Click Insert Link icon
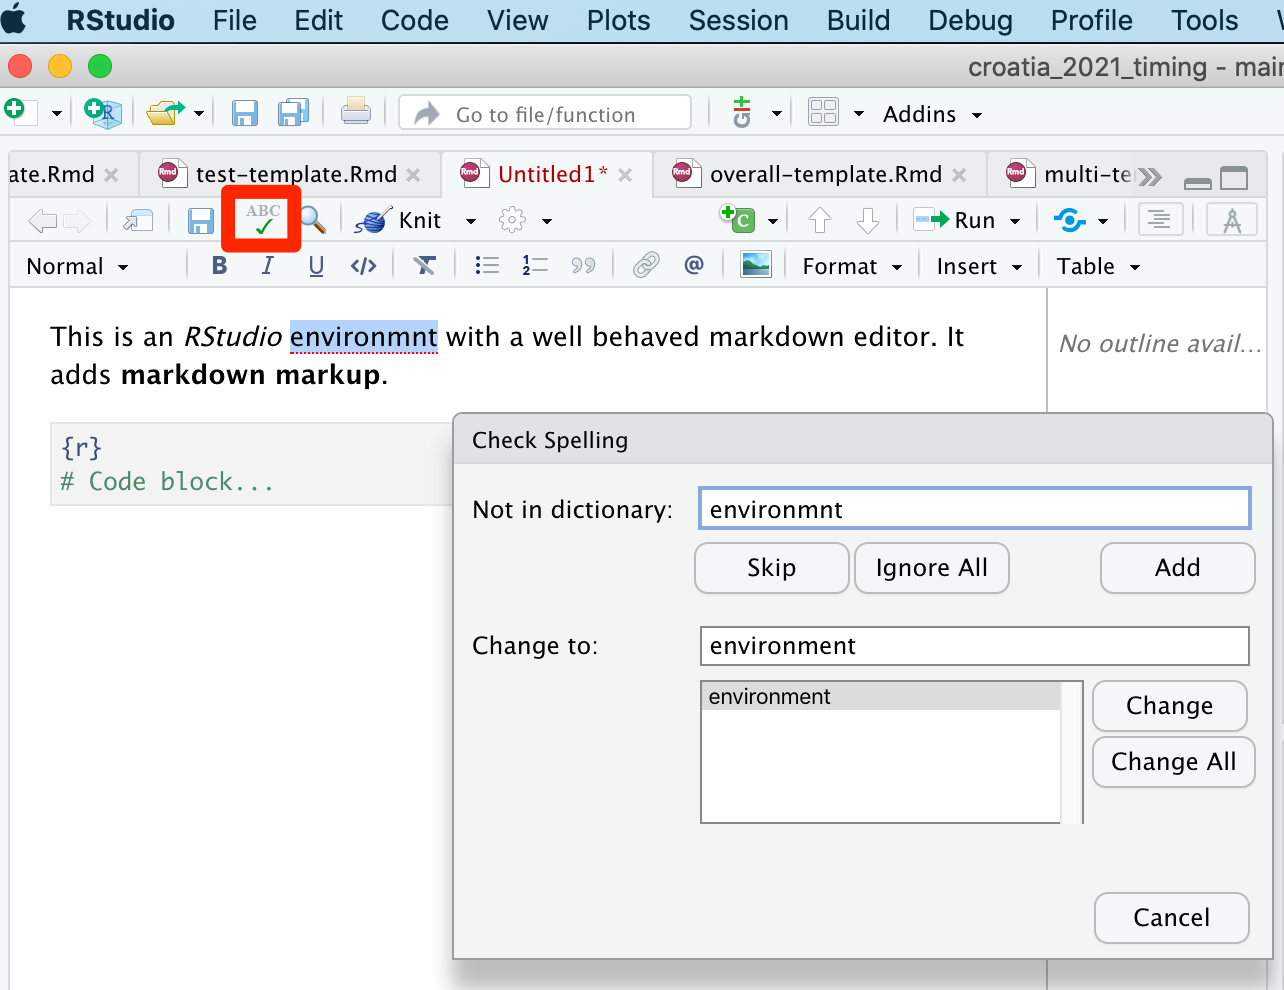This screenshot has width=1284, height=990. 646,266
